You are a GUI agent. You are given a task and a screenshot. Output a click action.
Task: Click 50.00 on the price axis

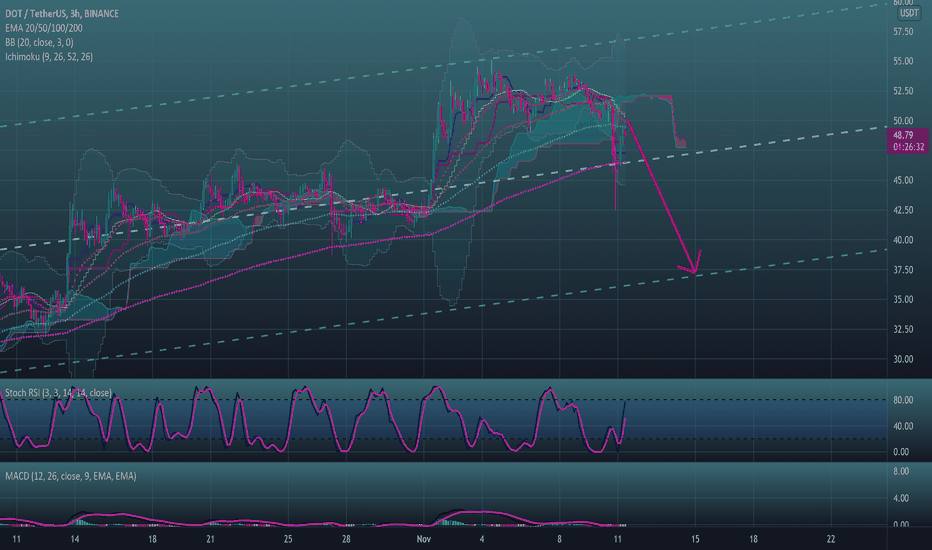point(903,121)
